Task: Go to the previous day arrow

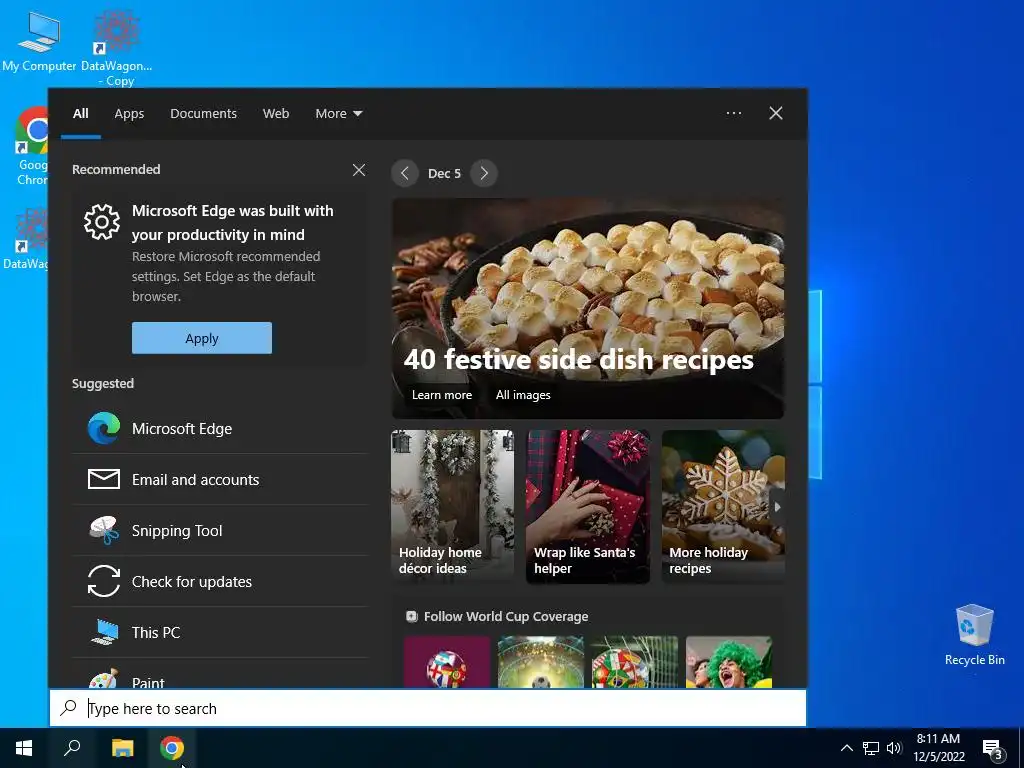Action: tap(405, 173)
